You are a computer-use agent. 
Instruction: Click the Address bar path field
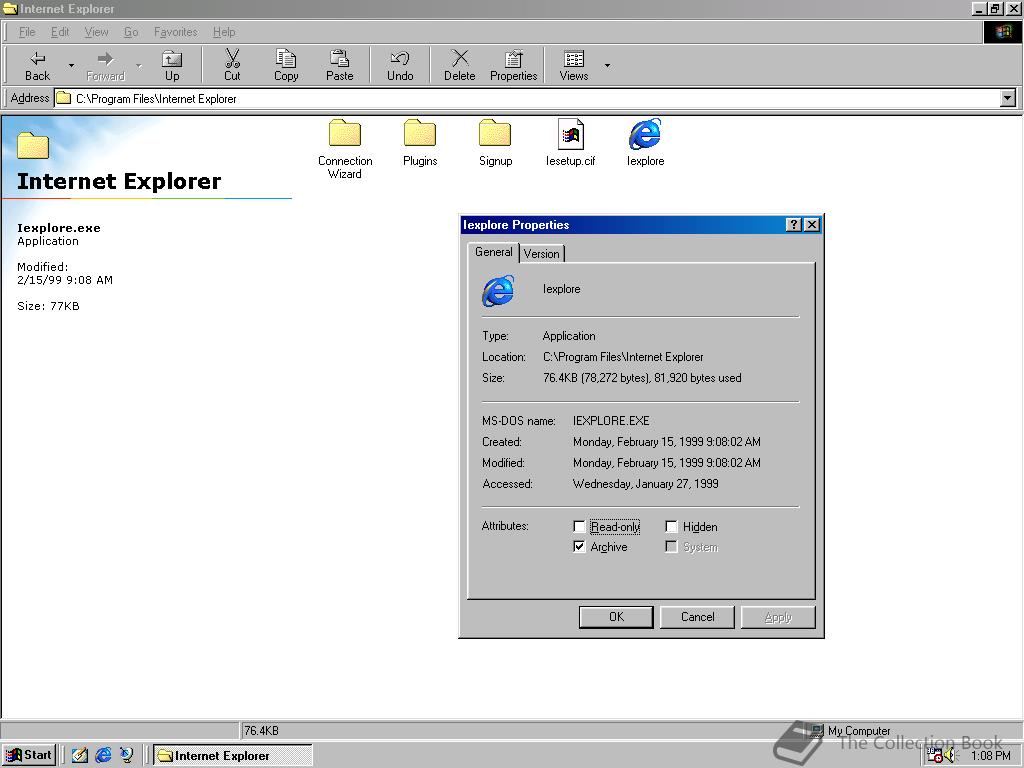click(528, 99)
